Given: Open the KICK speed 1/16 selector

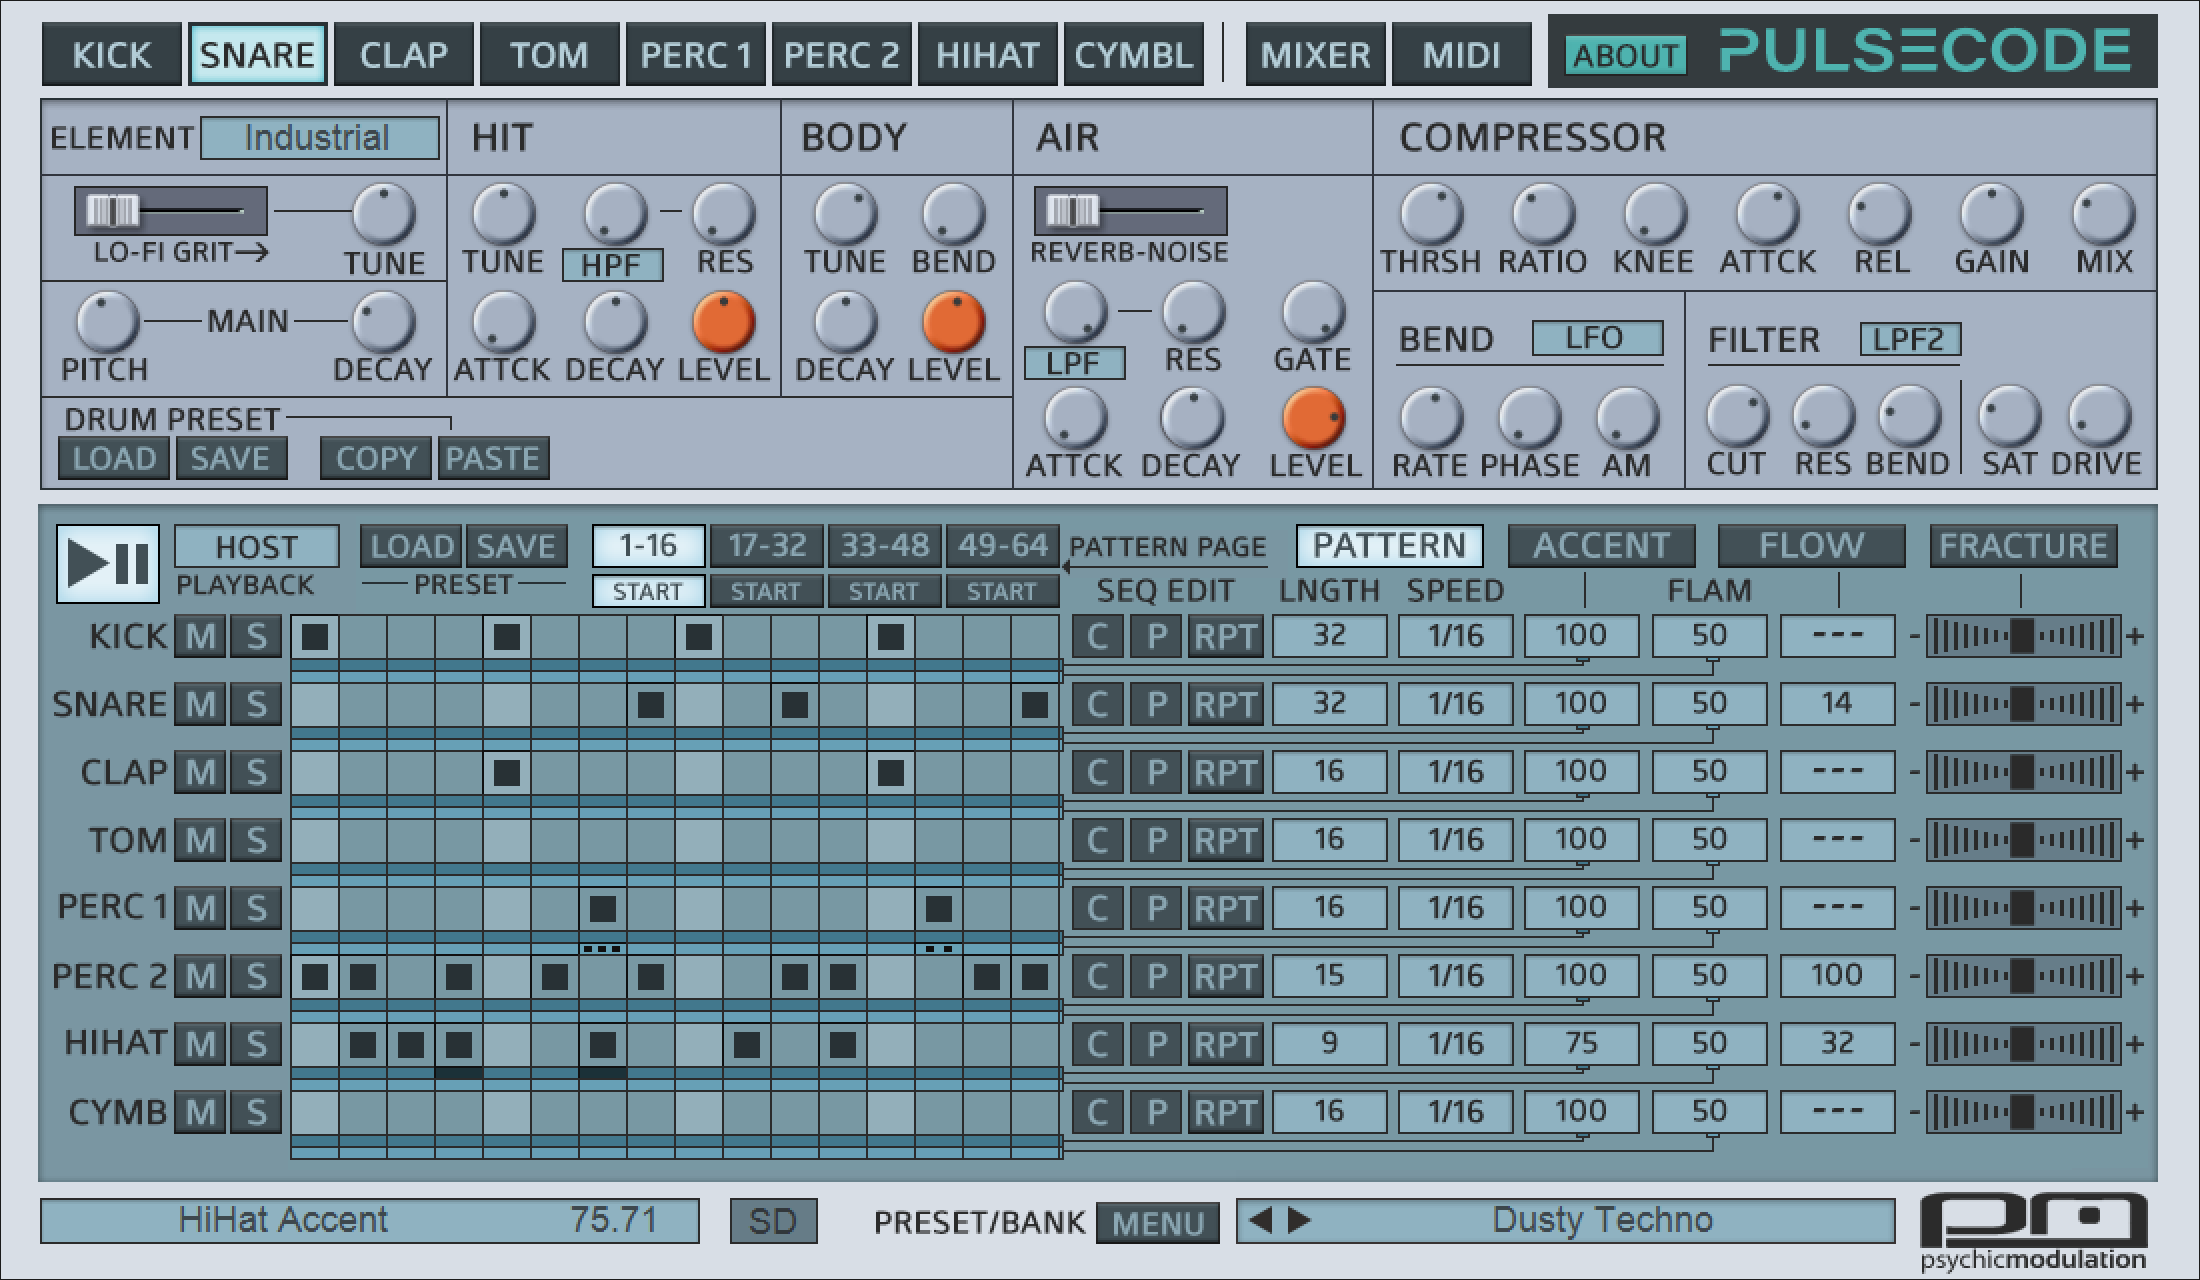Looking at the screenshot, I should click(x=1456, y=636).
